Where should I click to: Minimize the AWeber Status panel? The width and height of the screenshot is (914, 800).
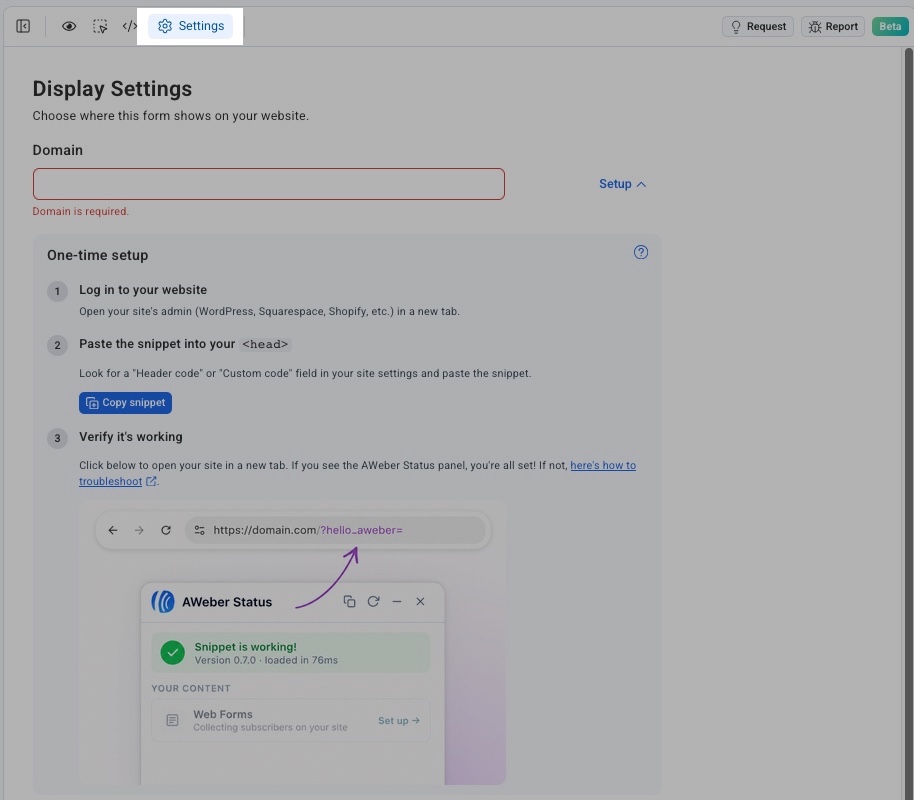[x=397, y=601]
